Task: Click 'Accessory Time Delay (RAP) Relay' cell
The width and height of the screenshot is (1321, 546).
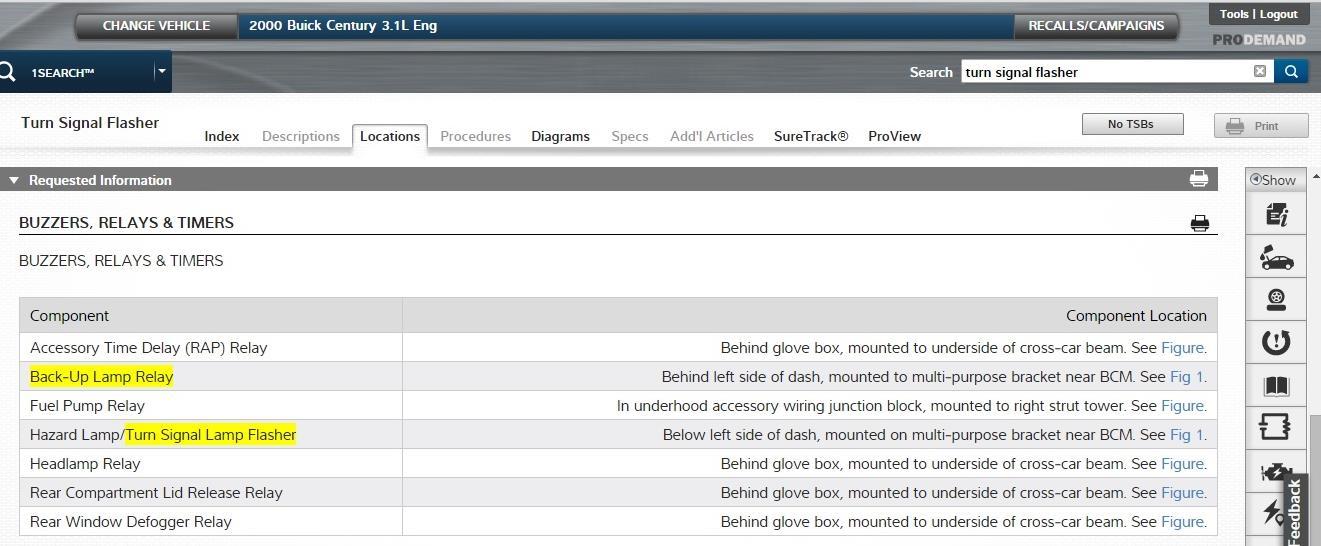Action: coord(211,348)
